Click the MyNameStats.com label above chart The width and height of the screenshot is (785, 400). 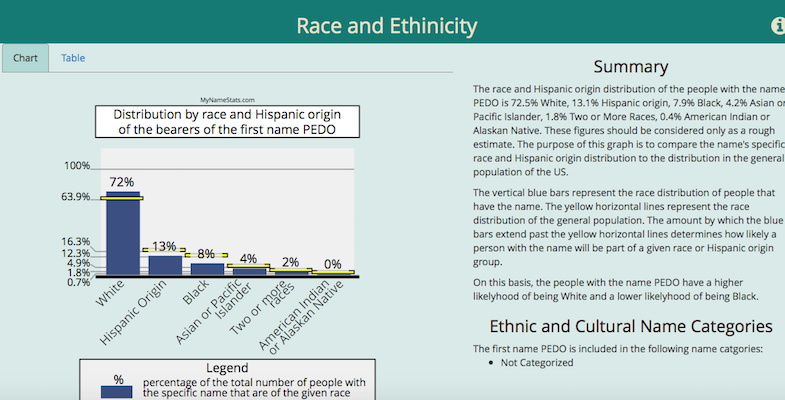coord(226,100)
